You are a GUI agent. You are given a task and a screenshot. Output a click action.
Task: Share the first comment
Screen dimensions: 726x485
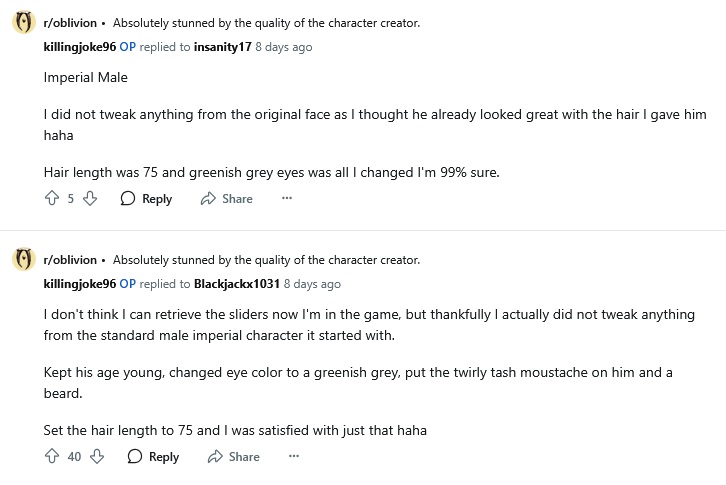tap(227, 199)
